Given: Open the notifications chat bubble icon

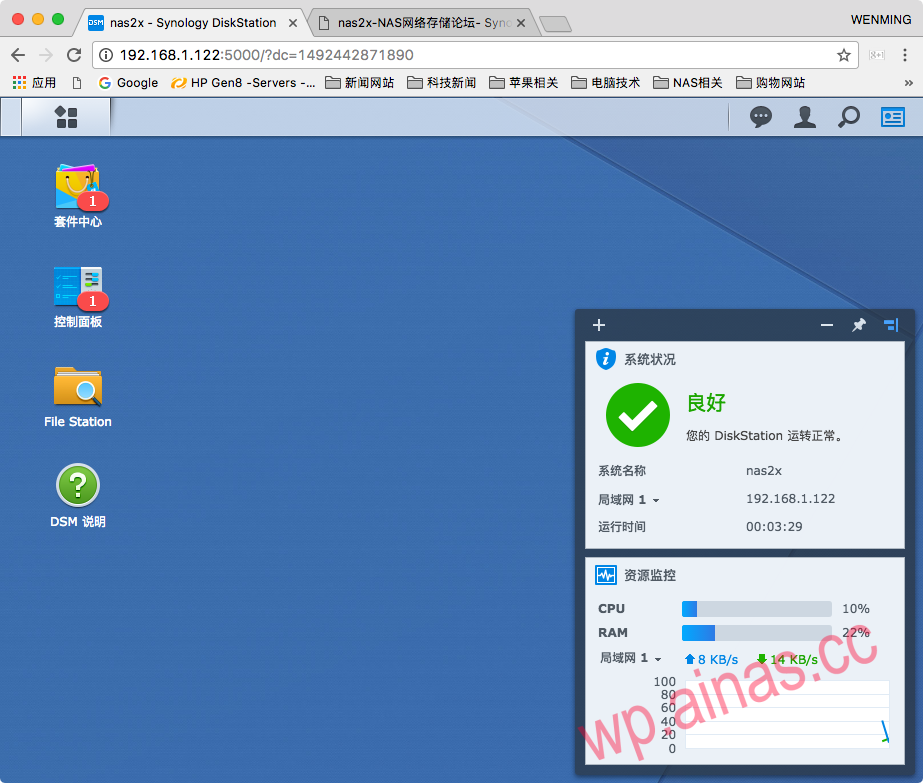Looking at the screenshot, I should click(761, 117).
